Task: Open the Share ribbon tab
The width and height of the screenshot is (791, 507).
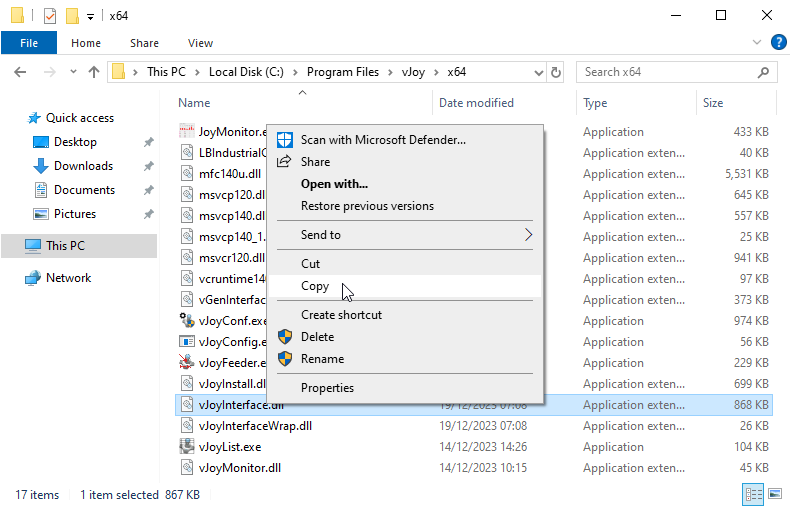Action: [x=144, y=43]
